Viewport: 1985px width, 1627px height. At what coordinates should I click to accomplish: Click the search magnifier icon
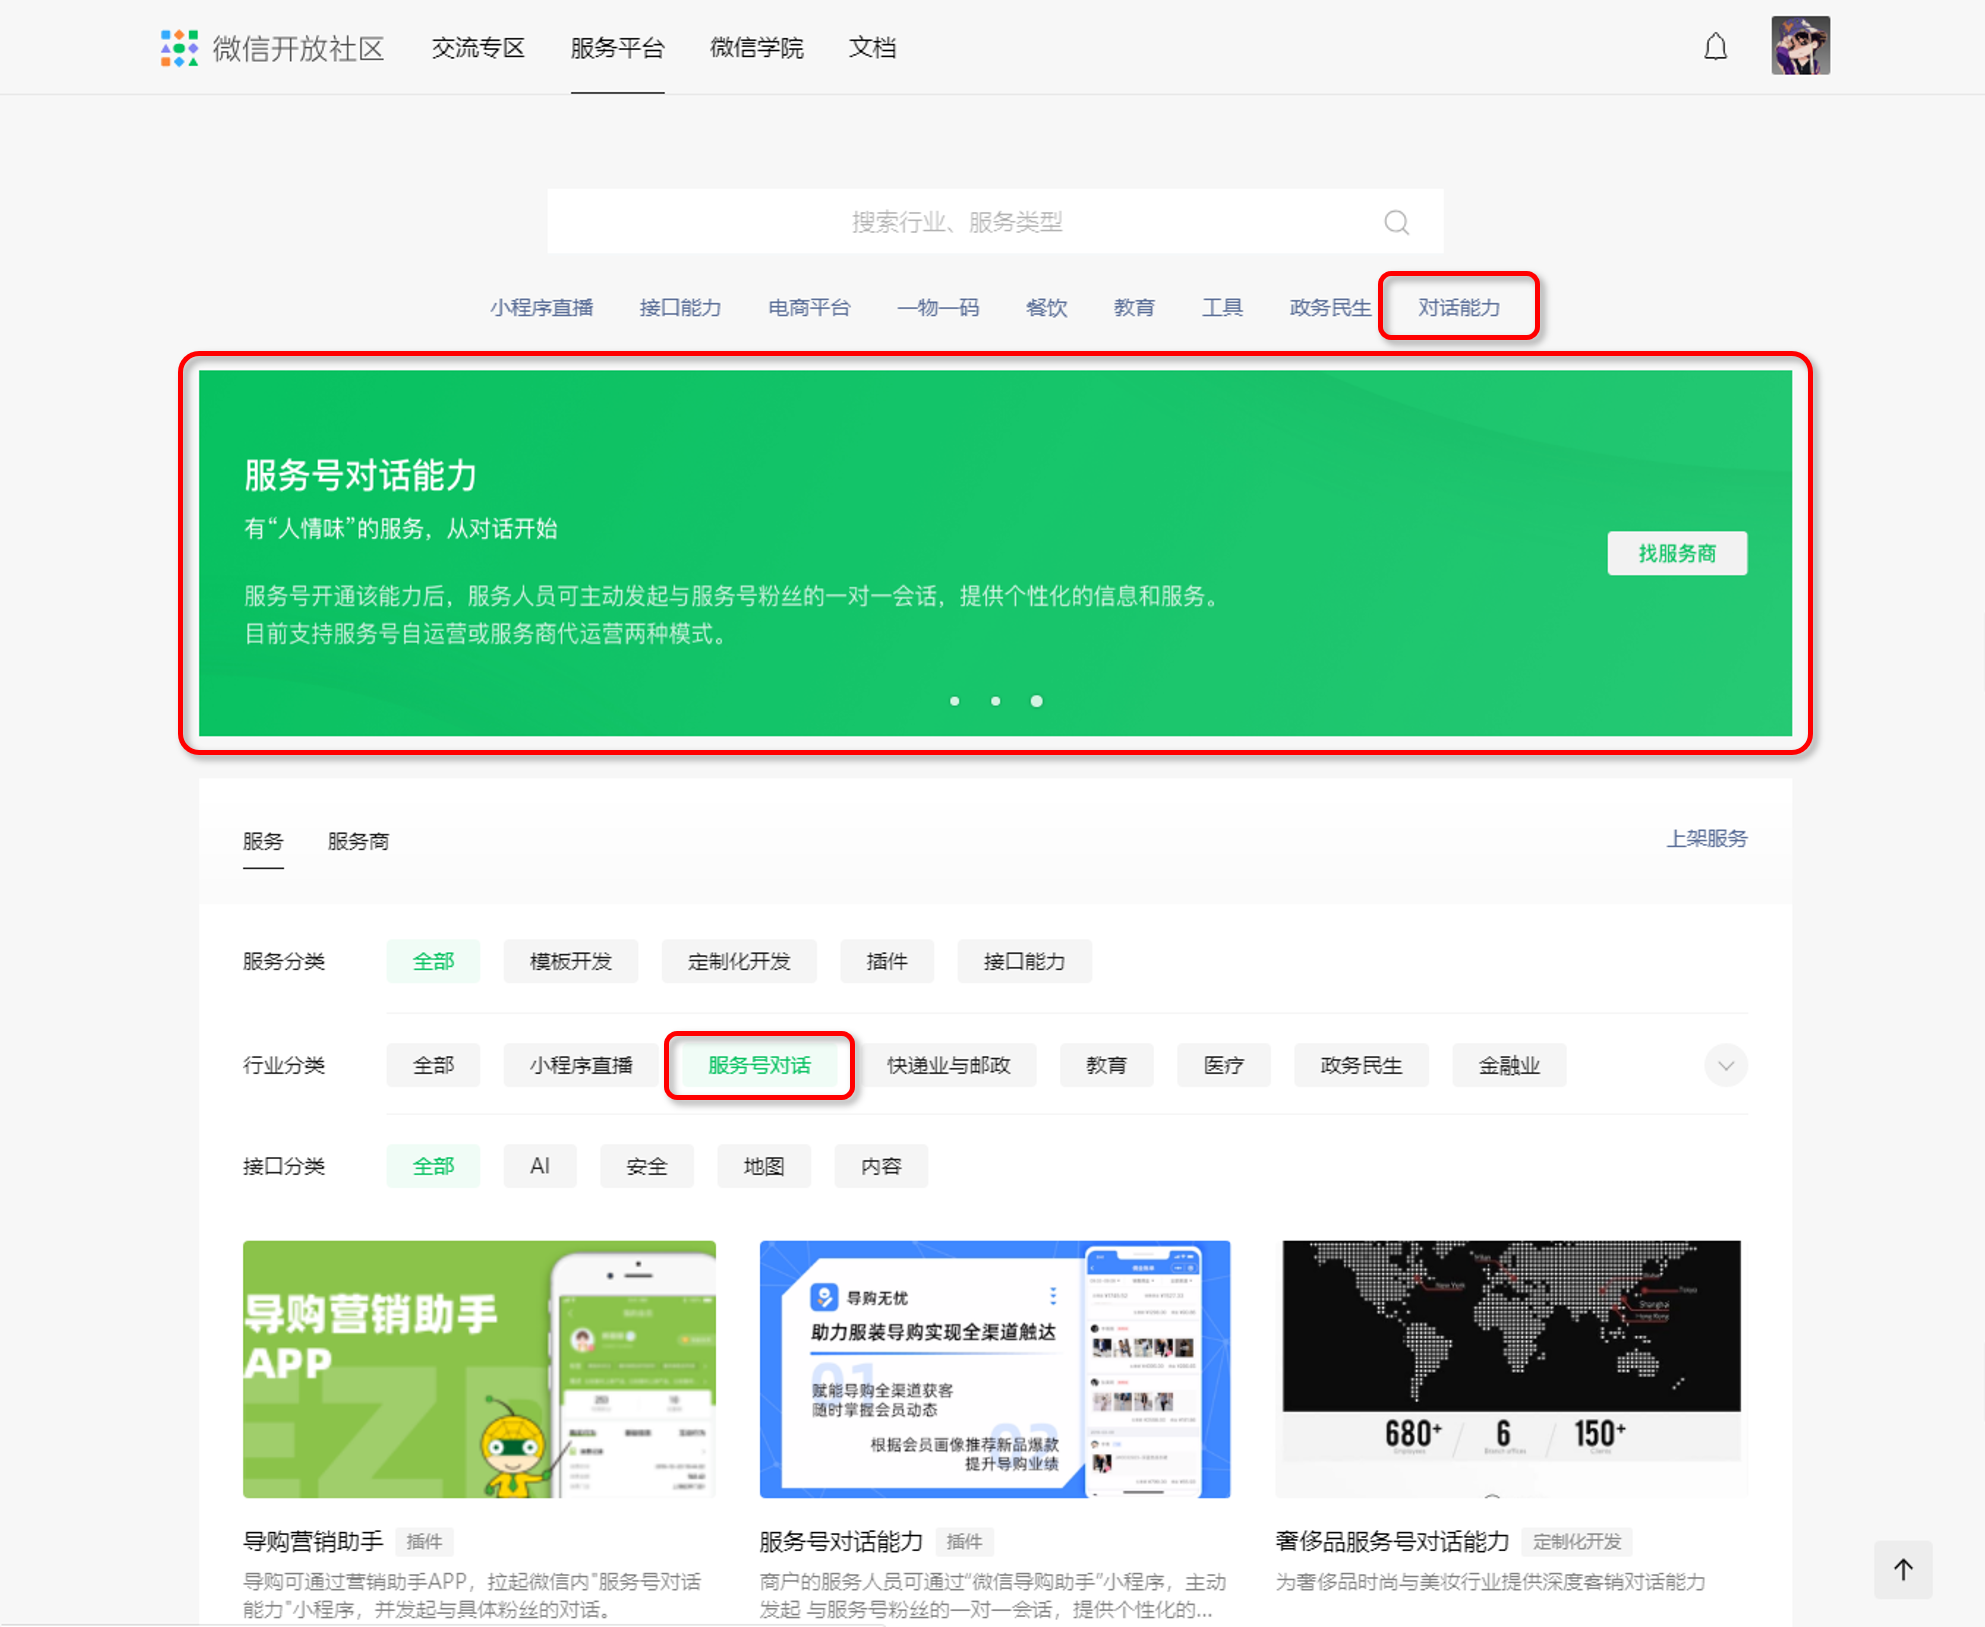(x=1396, y=222)
